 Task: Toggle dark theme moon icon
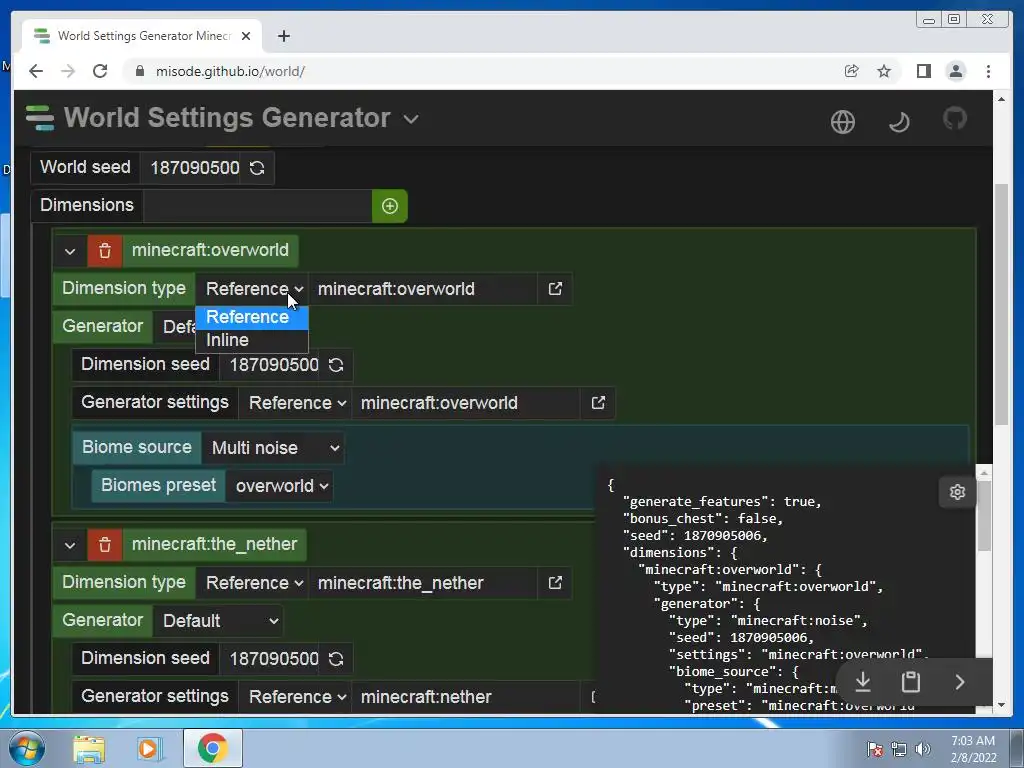(x=899, y=121)
